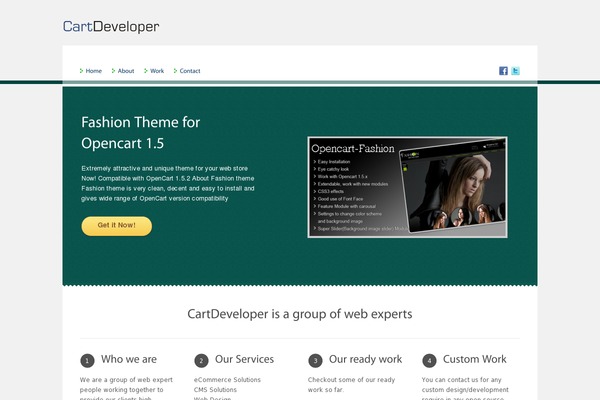The width and height of the screenshot is (600, 400).
Task: Click the text 'Extremely attractive and unique theme'
Action: tap(138, 168)
